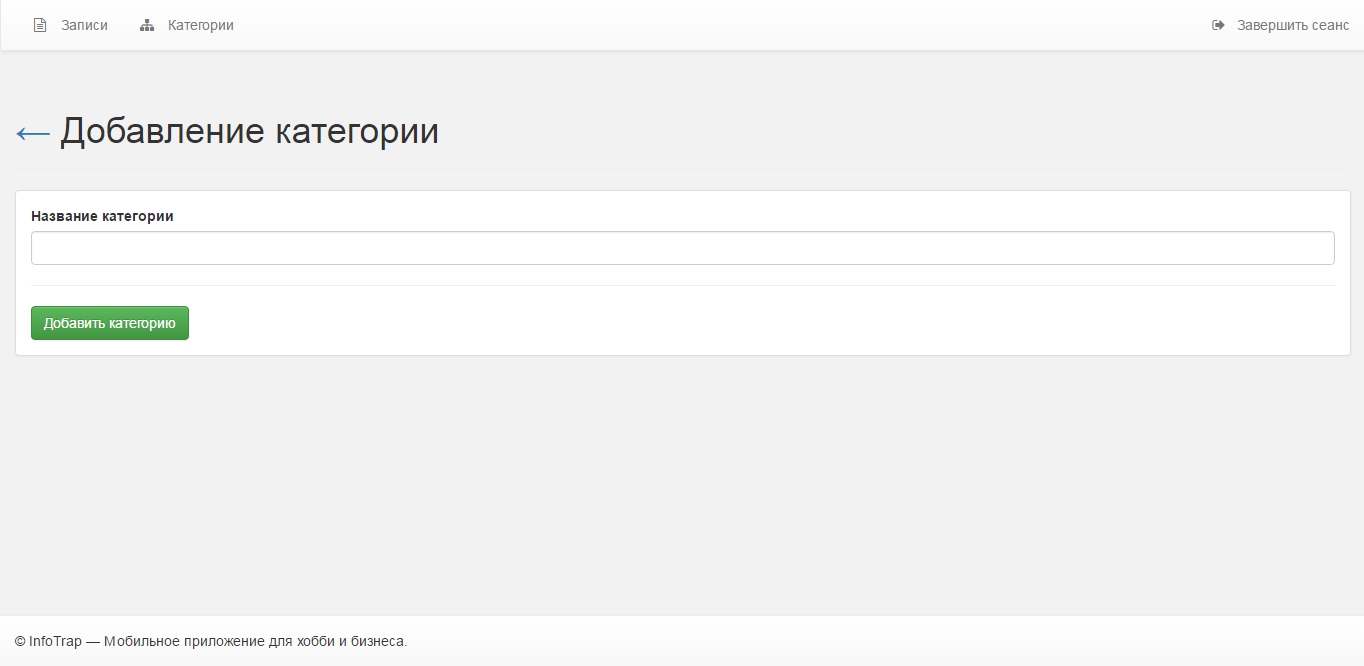Screen dimensions: 1364x666
Task: Select the Завершить сеанс logout link
Action: (x=1292, y=25)
